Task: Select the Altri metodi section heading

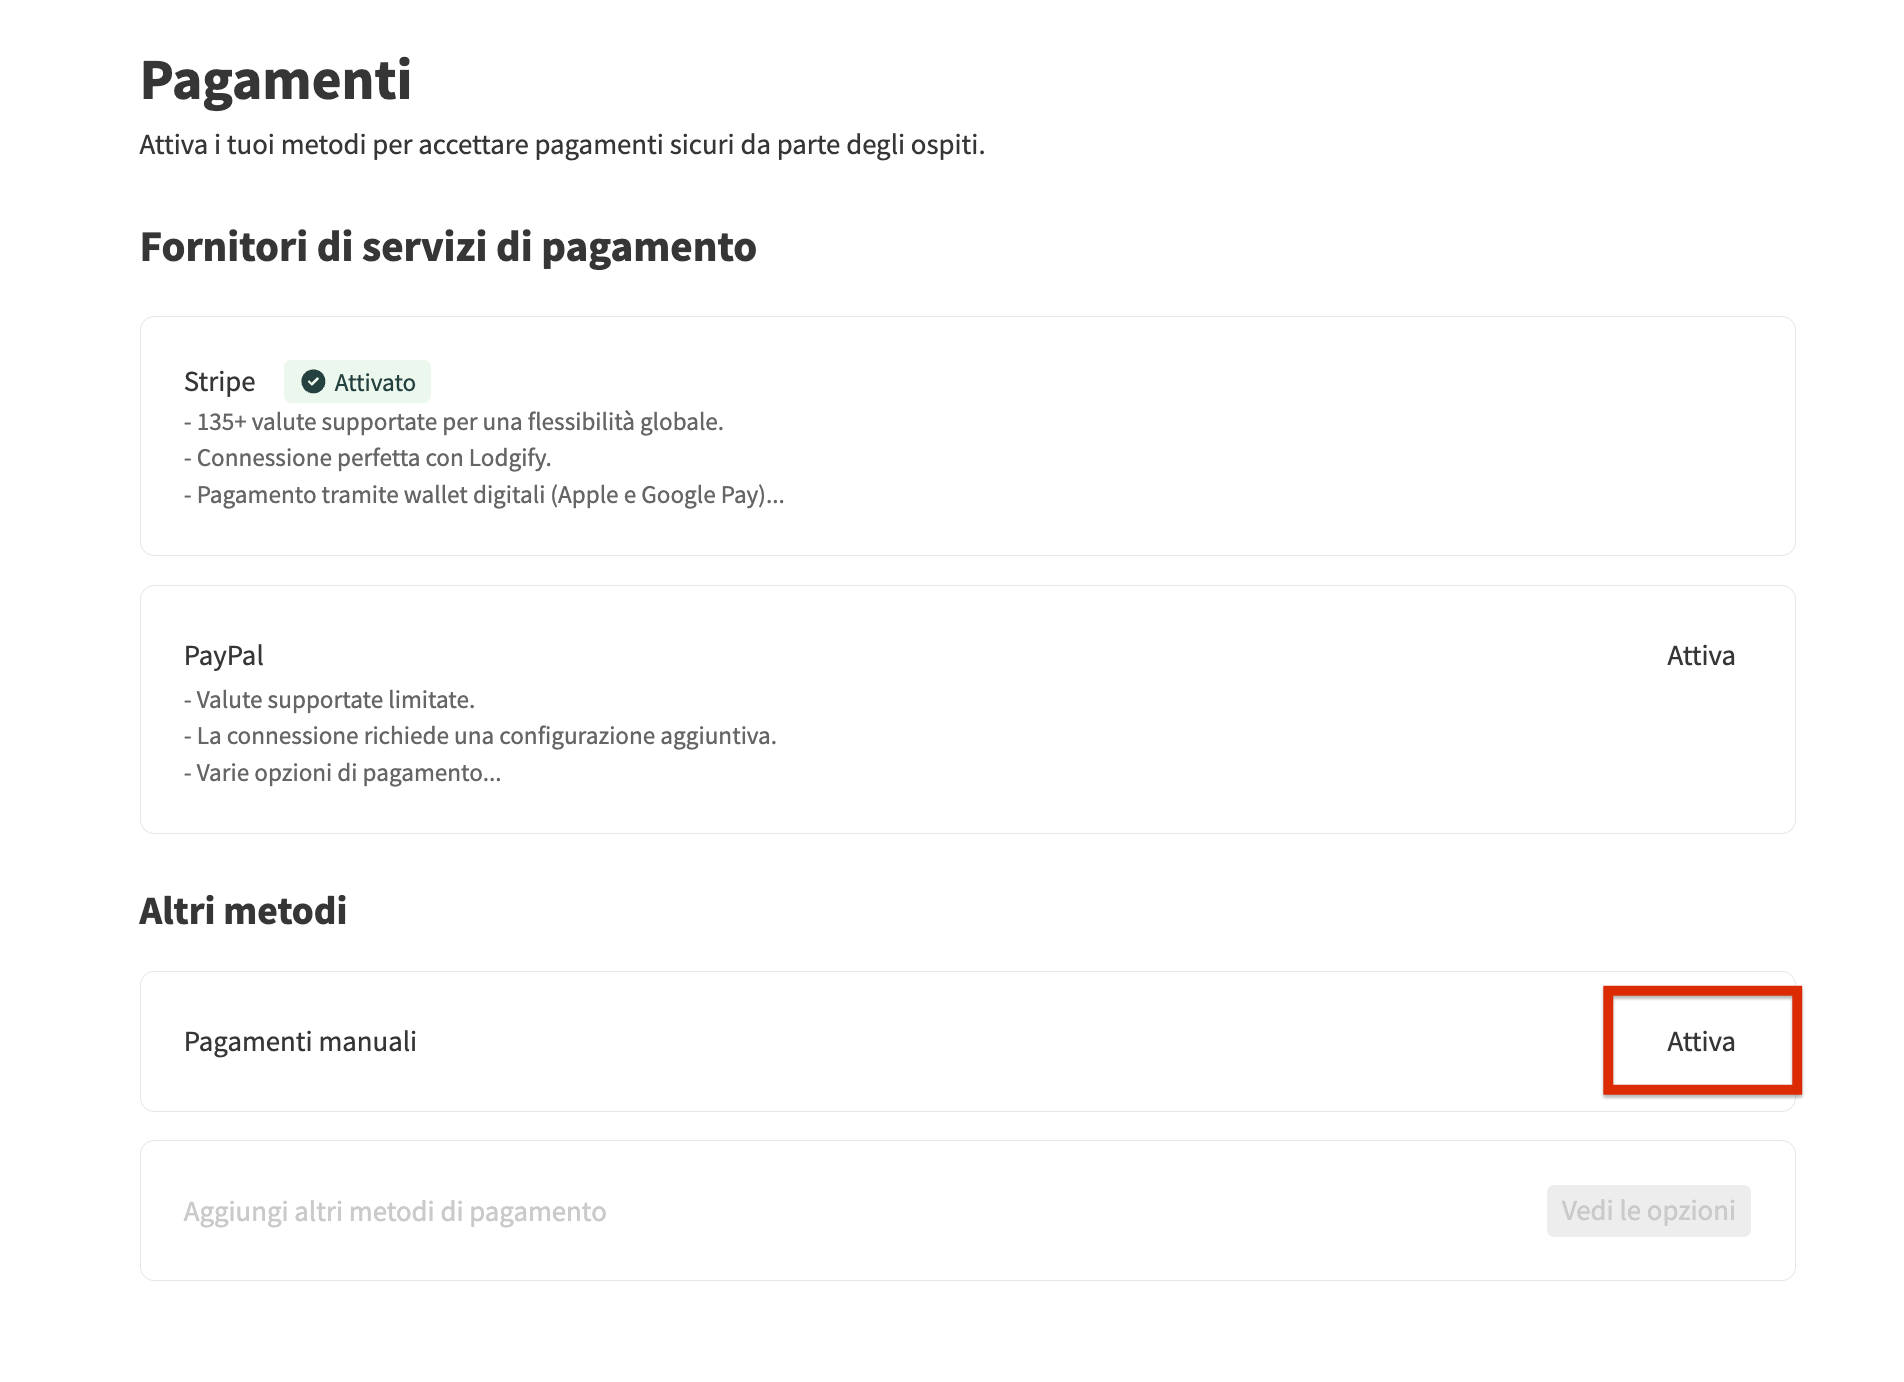Action: 243,910
